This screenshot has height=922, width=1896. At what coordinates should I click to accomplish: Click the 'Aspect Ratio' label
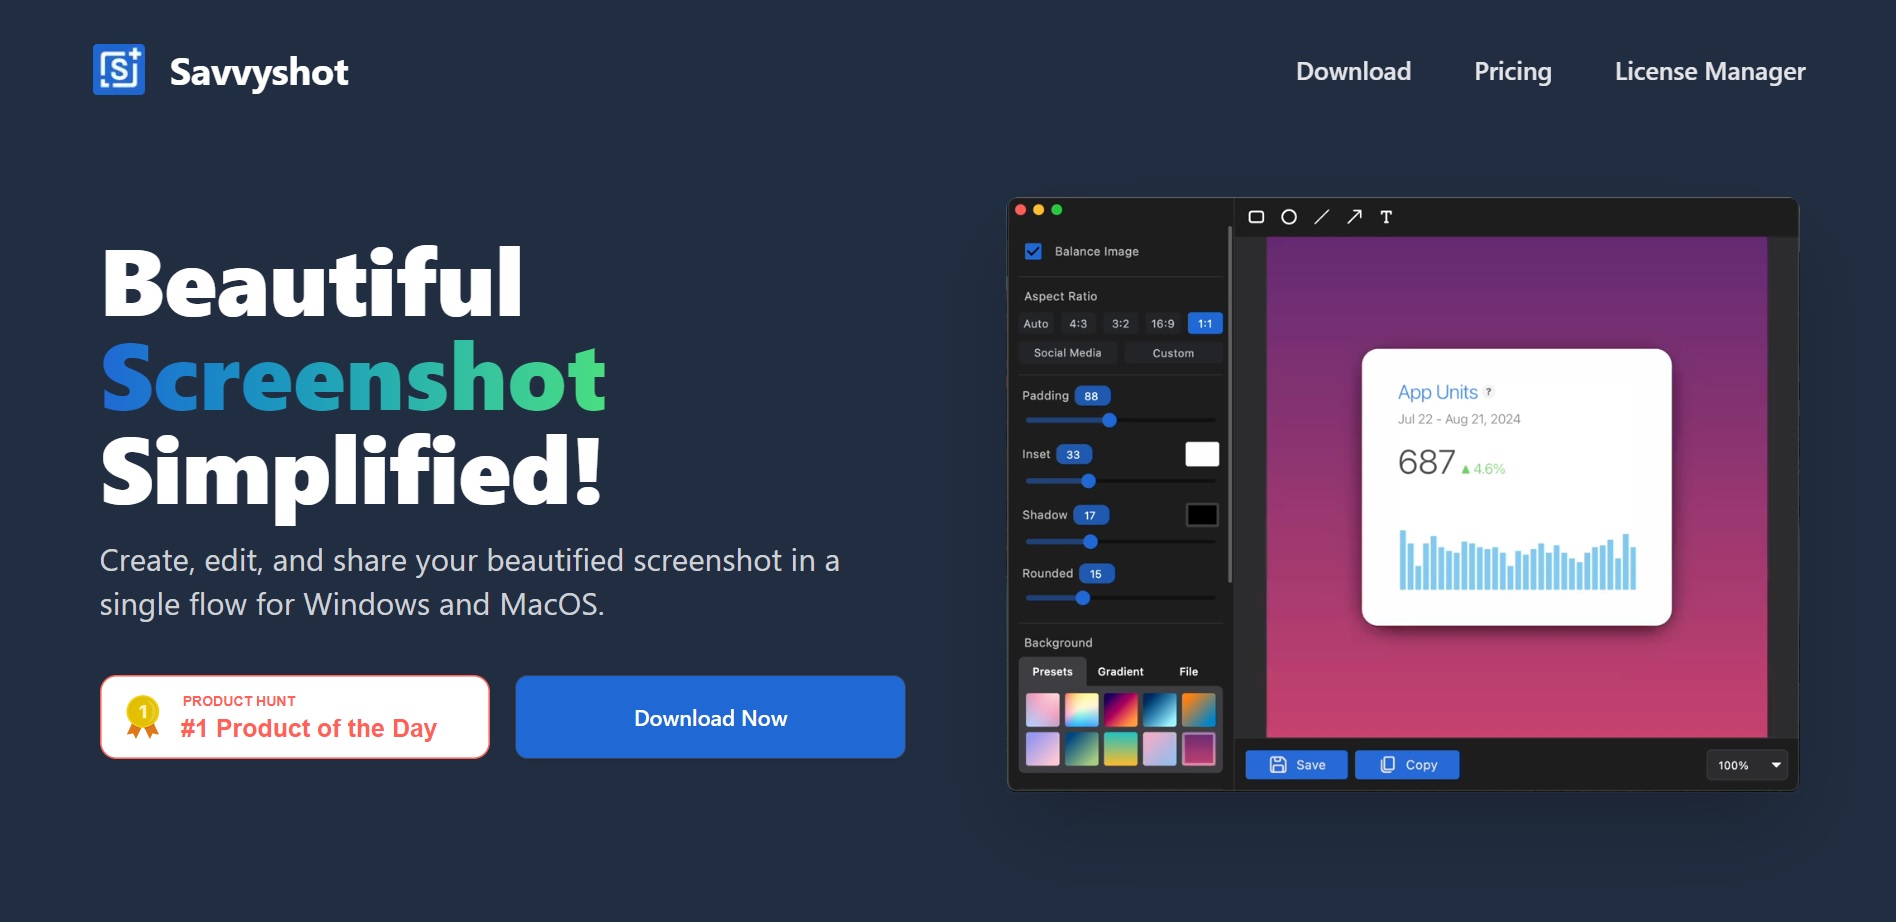click(1060, 296)
